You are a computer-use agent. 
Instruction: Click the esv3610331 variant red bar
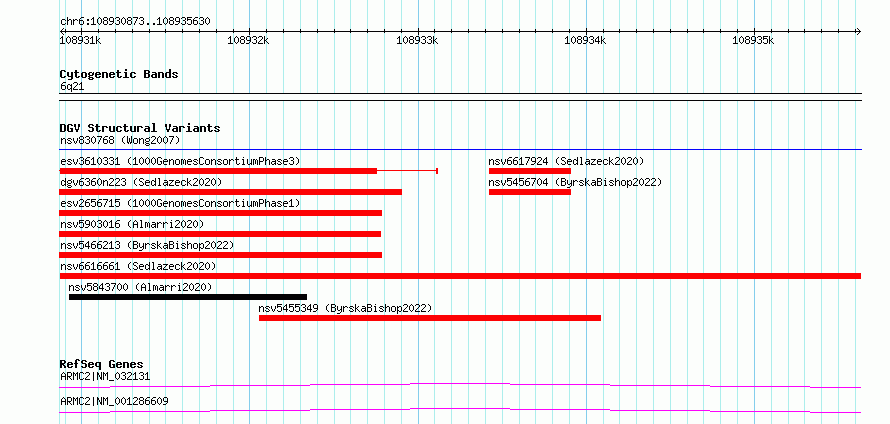[x=218, y=171]
